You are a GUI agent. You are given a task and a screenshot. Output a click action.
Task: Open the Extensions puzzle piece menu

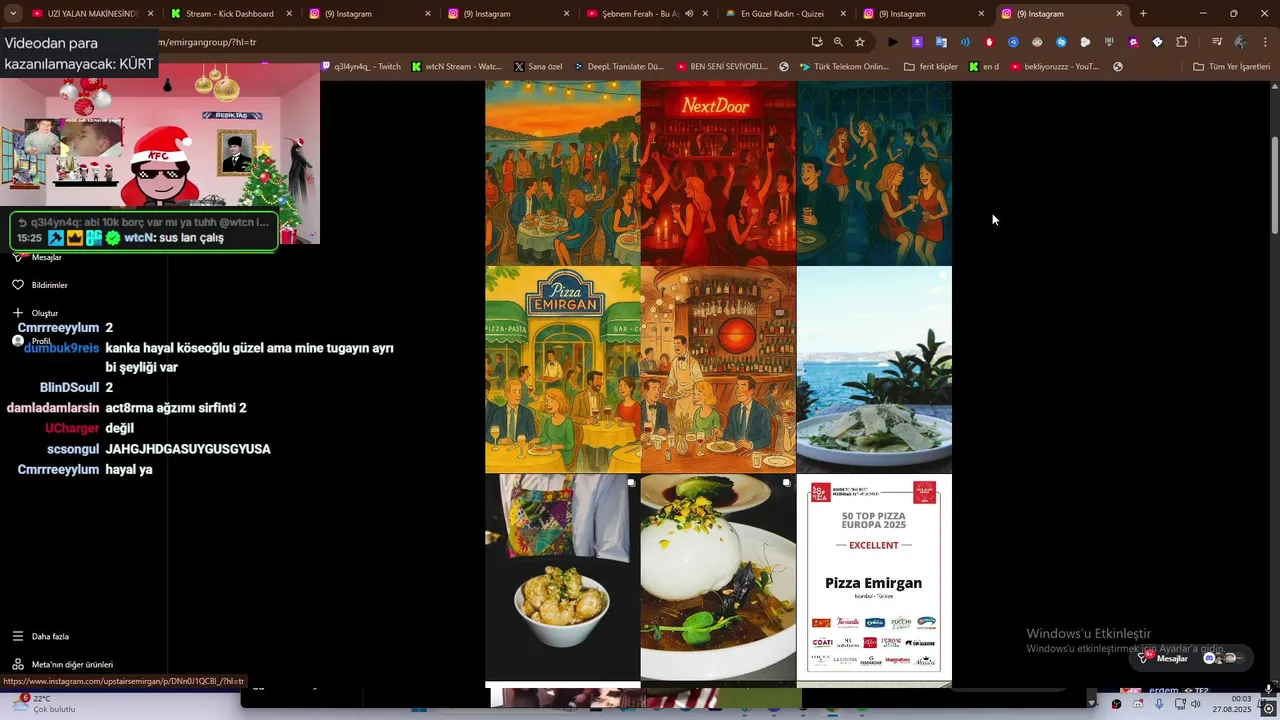tap(1181, 42)
